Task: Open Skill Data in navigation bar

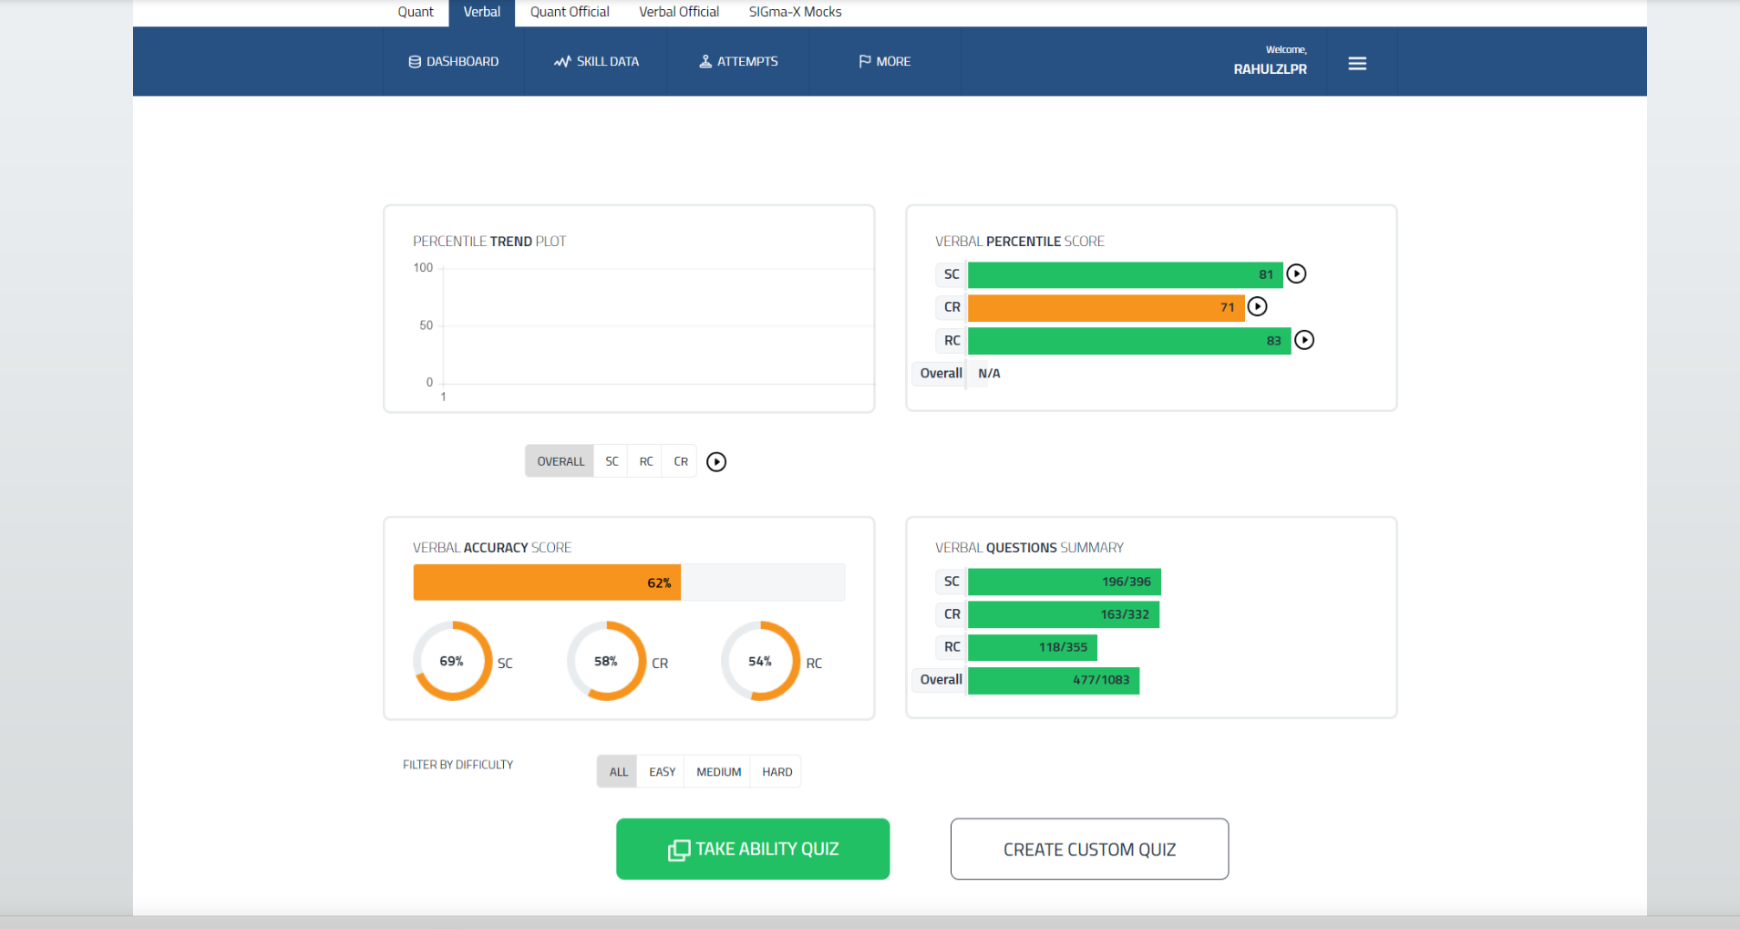Action: (x=596, y=62)
